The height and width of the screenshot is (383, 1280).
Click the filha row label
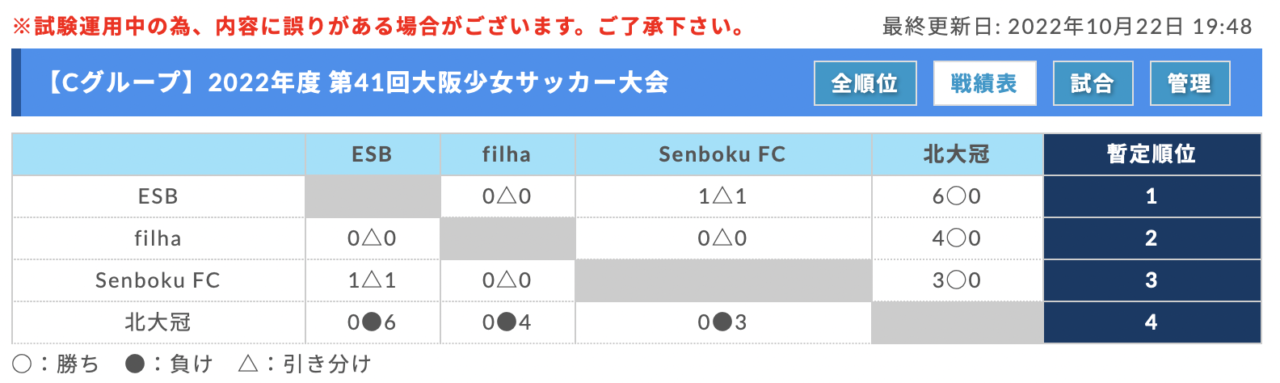coord(158,239)
